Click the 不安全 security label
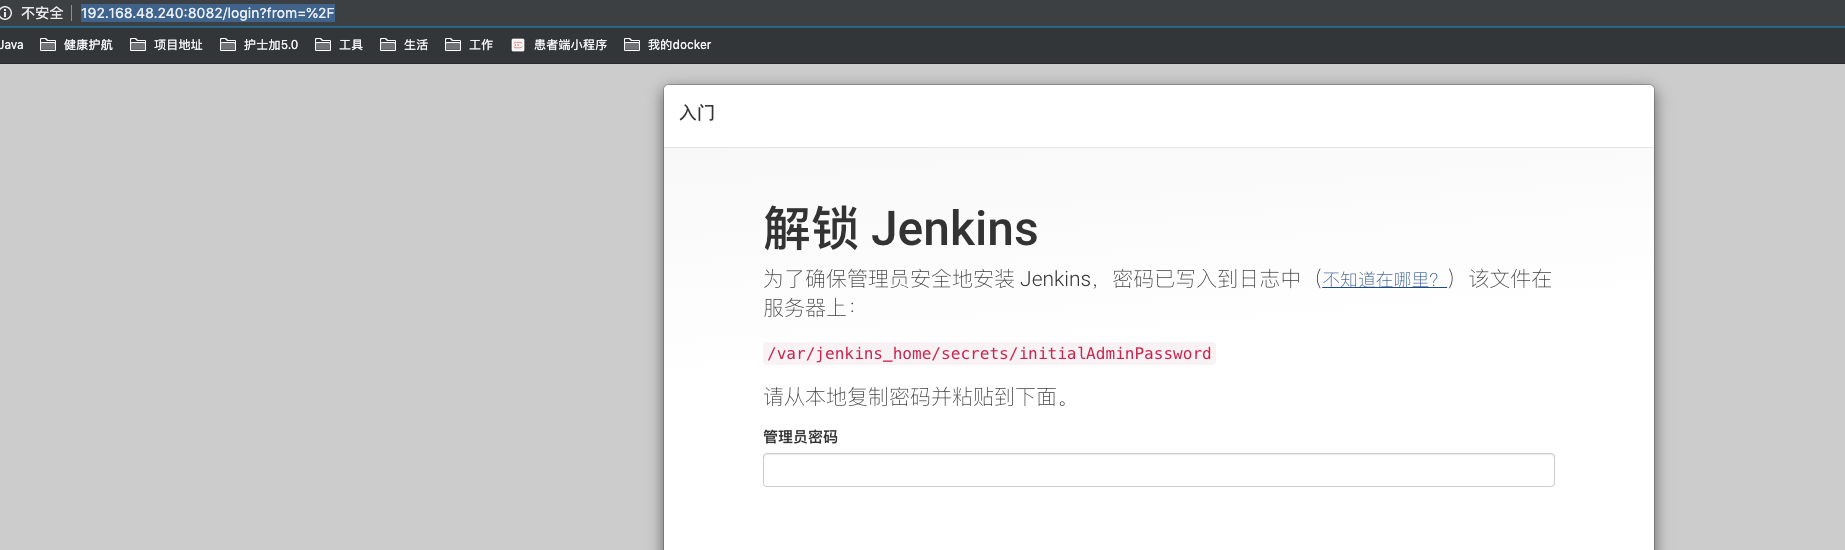The height and width of the screenshot is (550, 1845). pos(42,13)
